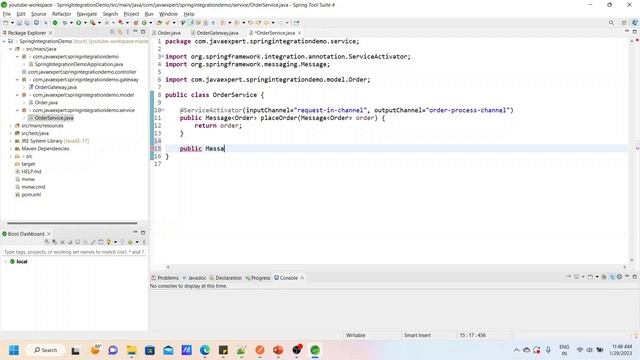Minimize the Boot Dashboard panel
Viewport: 640px width, 360px height.
pyautogui.click(x=135, y=232)
